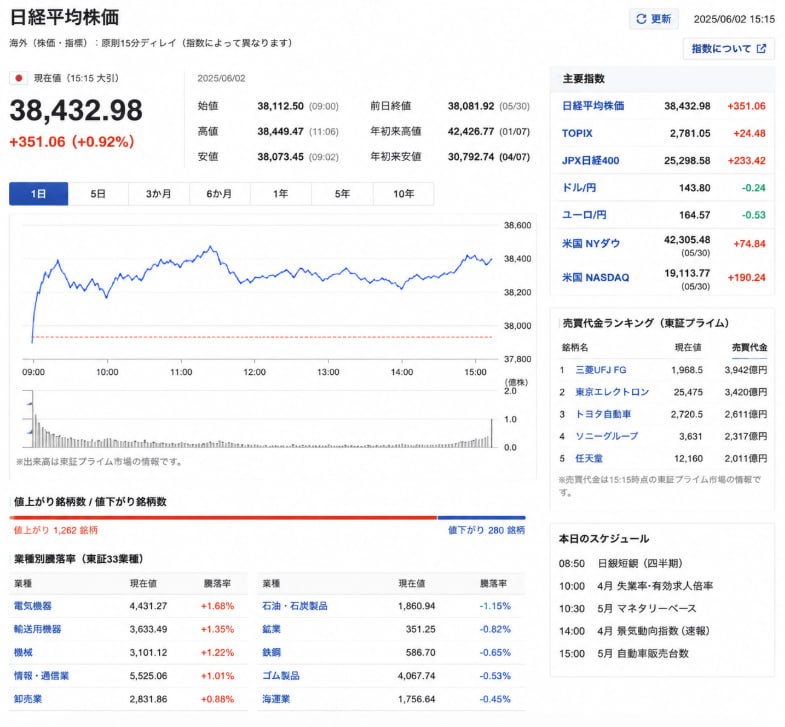Click the 業種別騰落率 section heading
This screenshot has height=727, width=785.
pos(79,559)
